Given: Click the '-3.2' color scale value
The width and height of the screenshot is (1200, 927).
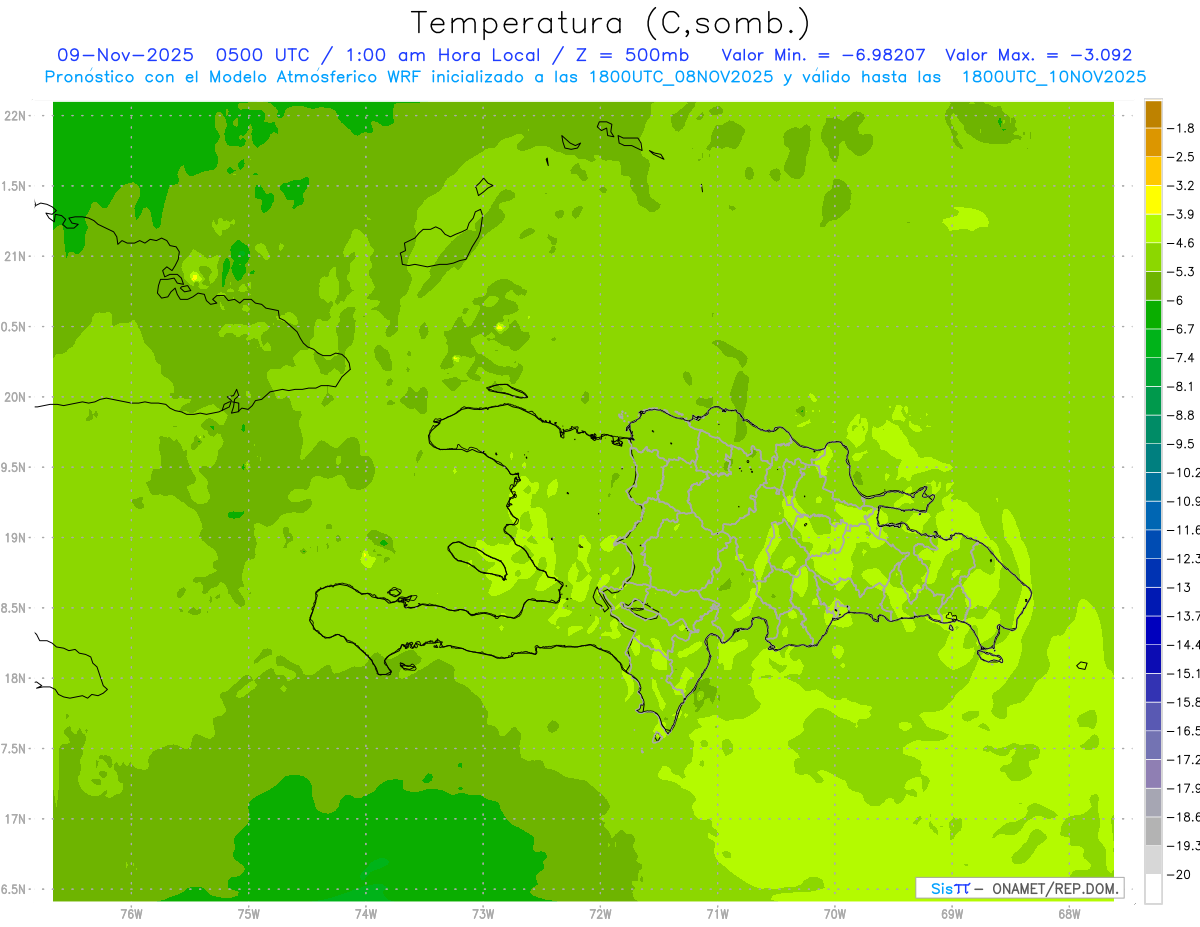Looking at the screenshot, I should click(1181, 185).
